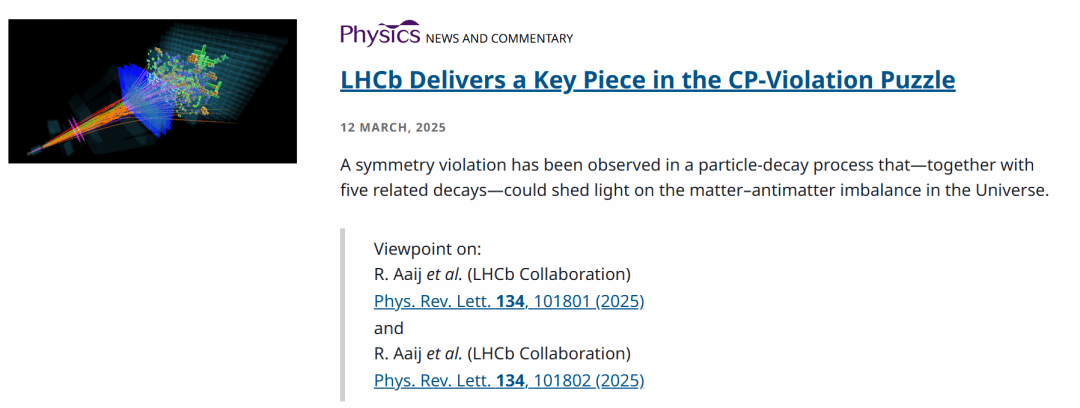This screenshot has width=1080, height=408.
Task: Click the gray bar beside the citation block
Action: pos(343,314)
